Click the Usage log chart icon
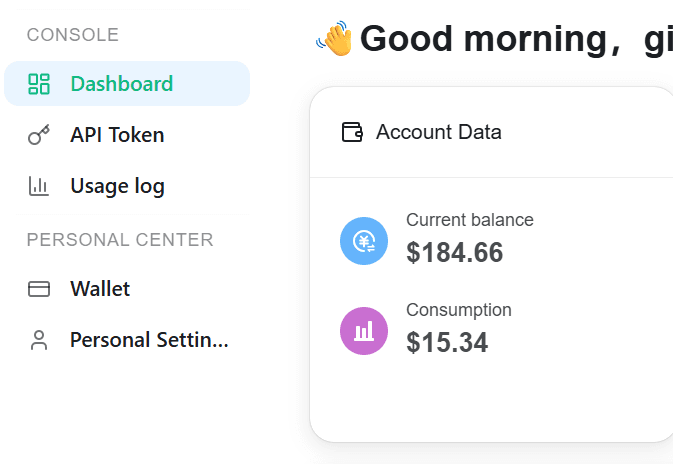673x464 pixels. [x=39, y=186]
